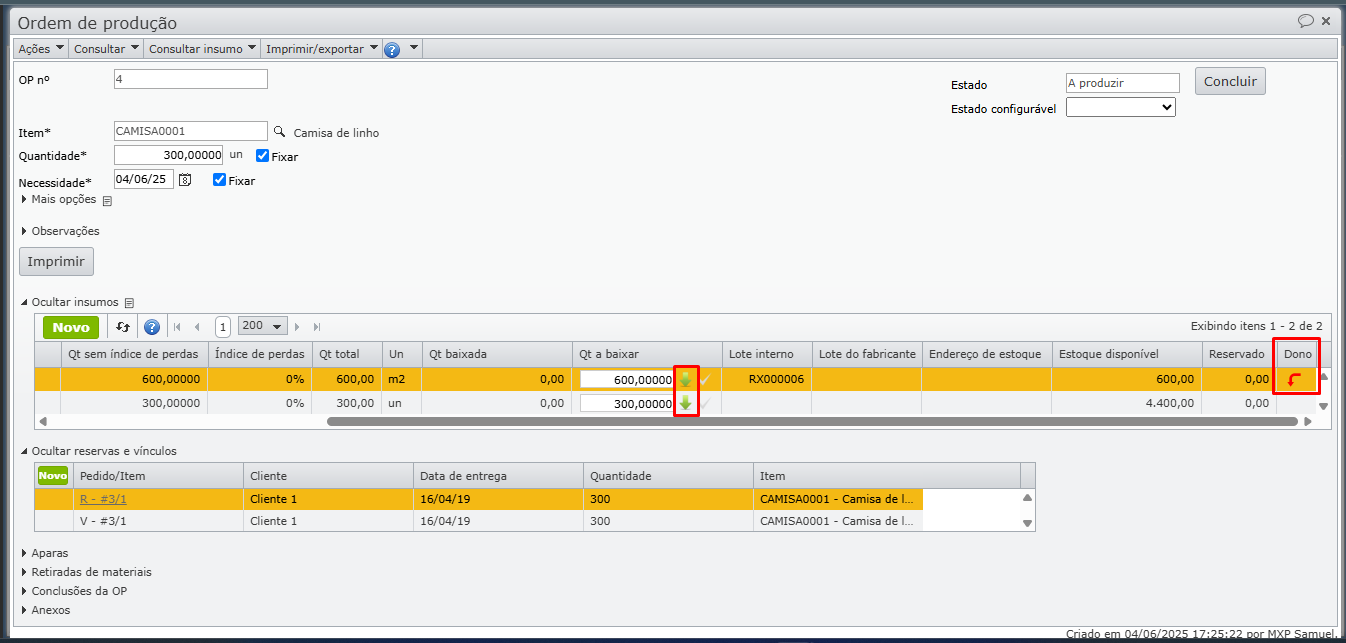1346x643 pixels.
Task: Go to first page of insumos grid
Action: point(177,326)
